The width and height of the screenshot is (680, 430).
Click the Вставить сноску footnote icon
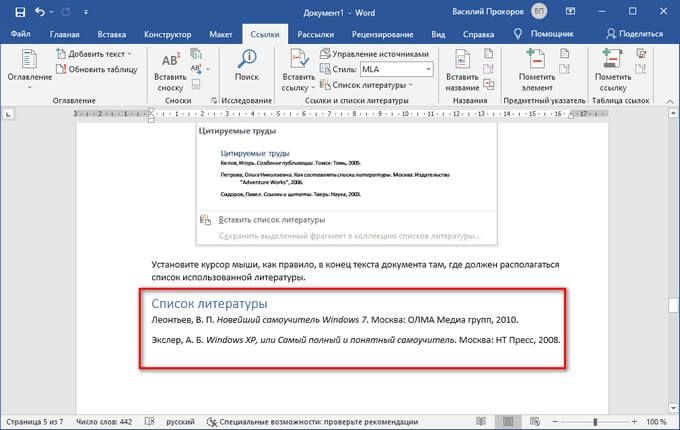[170, 60]
